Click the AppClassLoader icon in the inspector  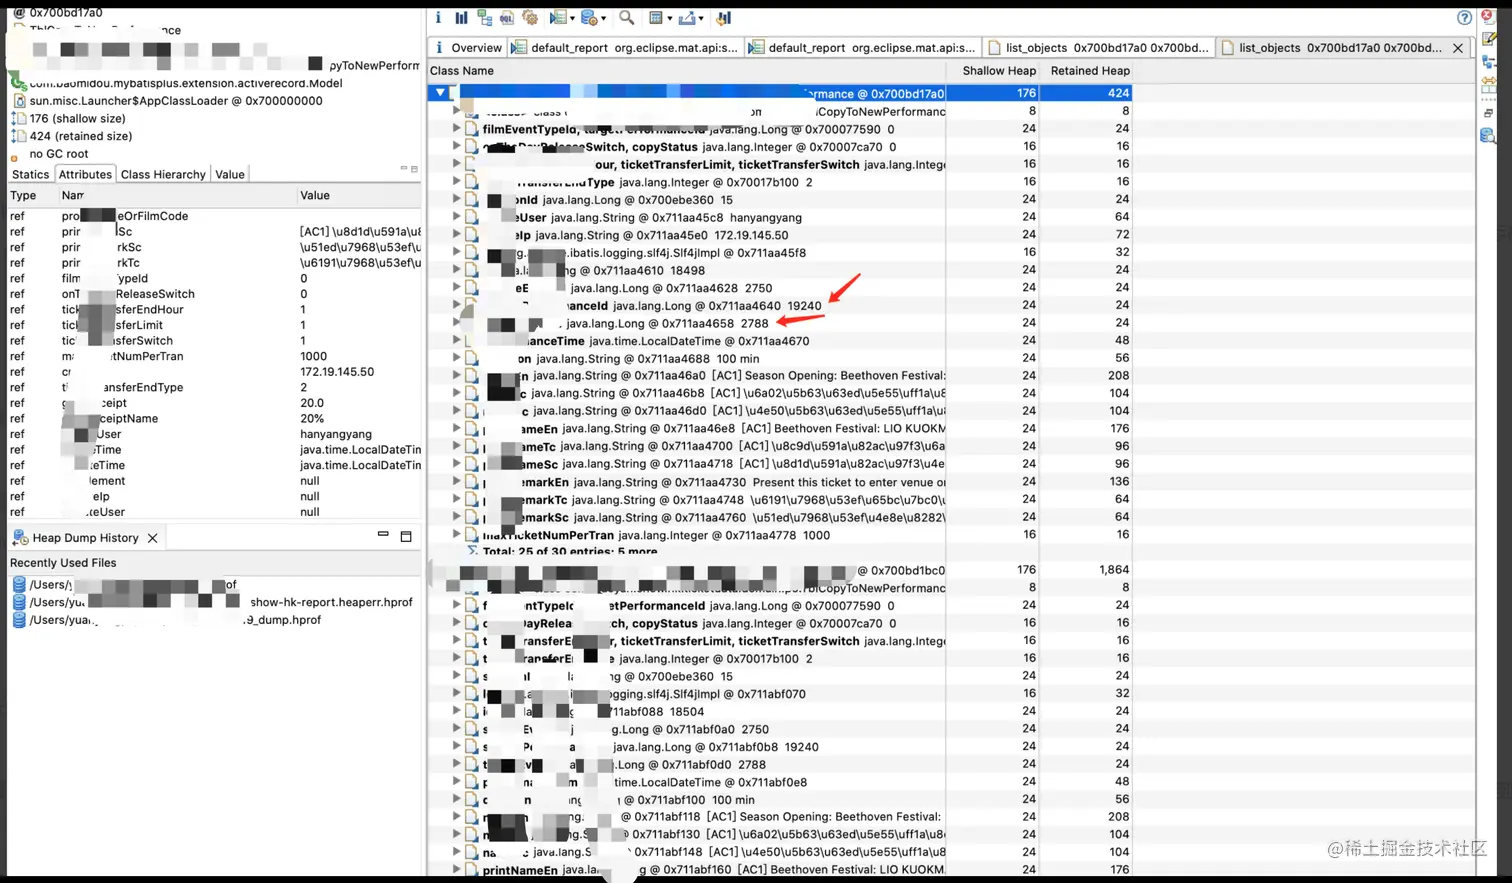pos(19,101)
